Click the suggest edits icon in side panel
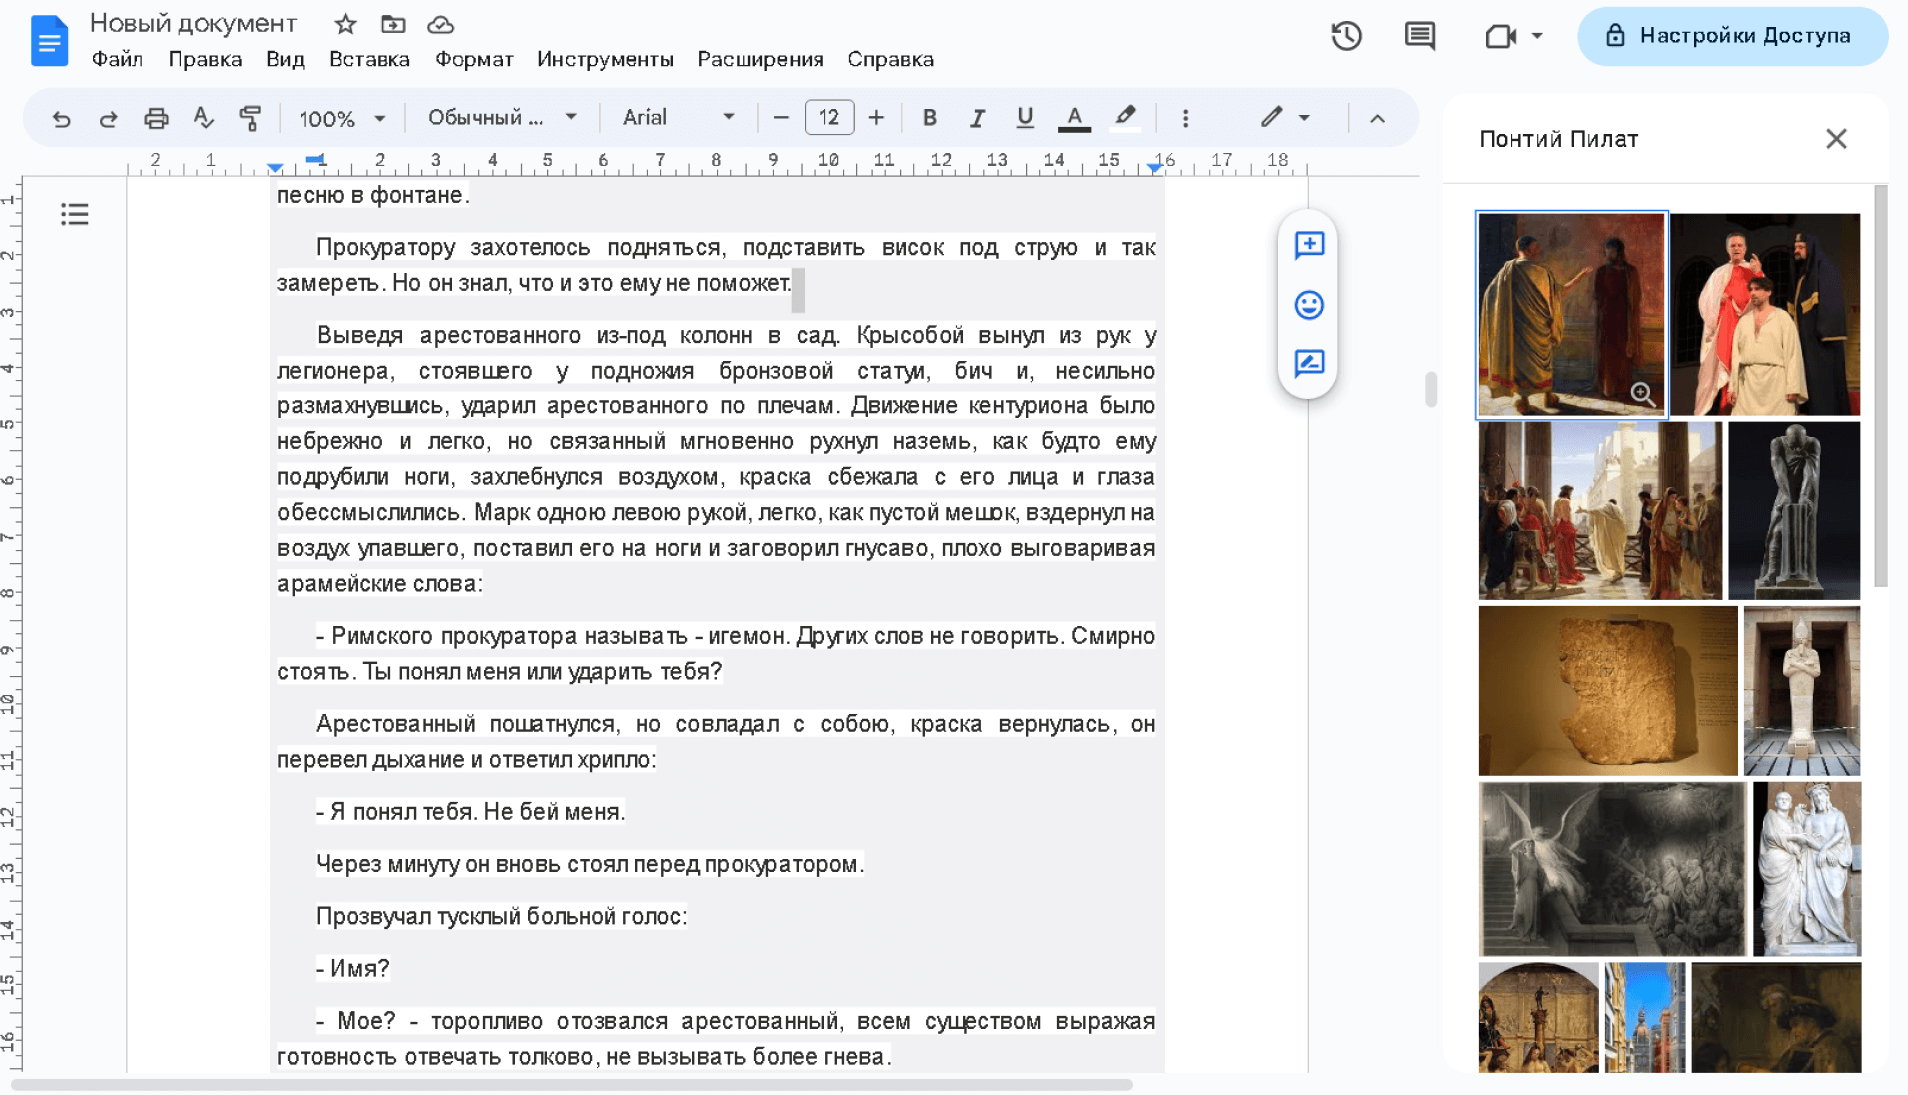This screenshot has height=1095, width=1908. click(1308, 363)
